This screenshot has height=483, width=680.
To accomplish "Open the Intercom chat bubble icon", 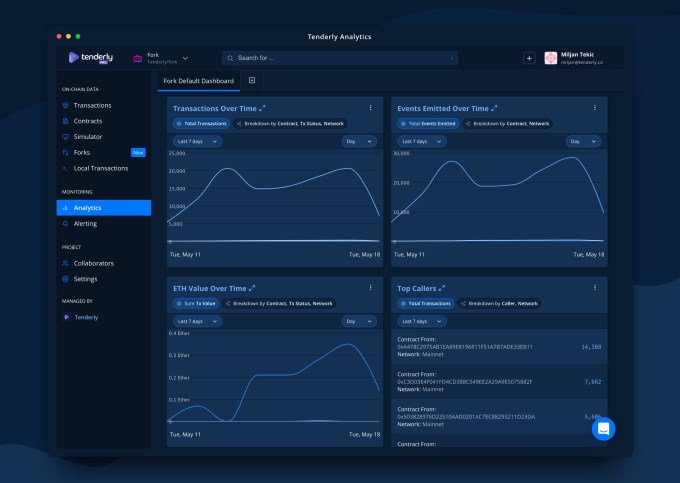I will (x=603, y=428).
